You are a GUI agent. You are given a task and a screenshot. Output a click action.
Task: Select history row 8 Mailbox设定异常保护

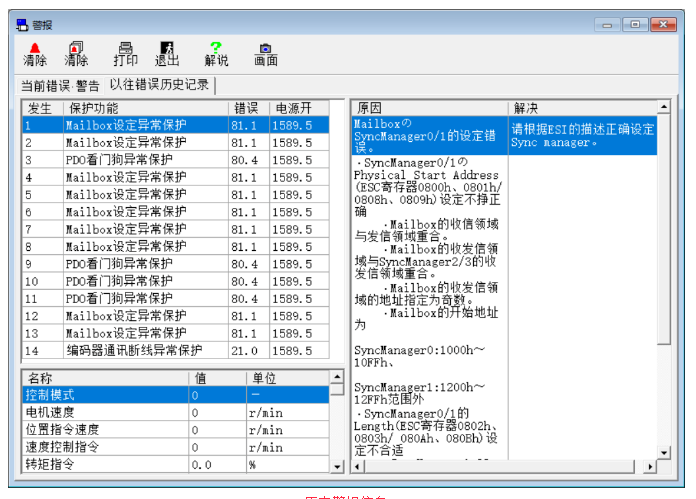click(x=176, y=246)
